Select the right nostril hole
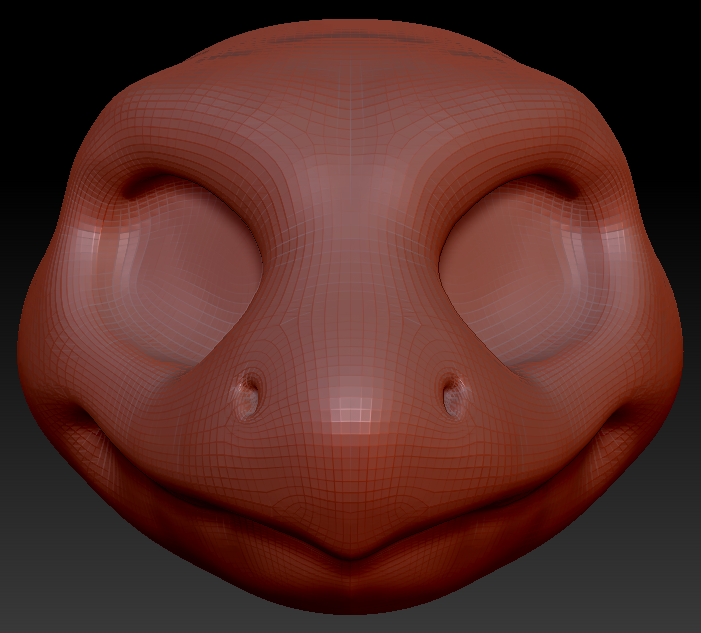 (453, 393)
